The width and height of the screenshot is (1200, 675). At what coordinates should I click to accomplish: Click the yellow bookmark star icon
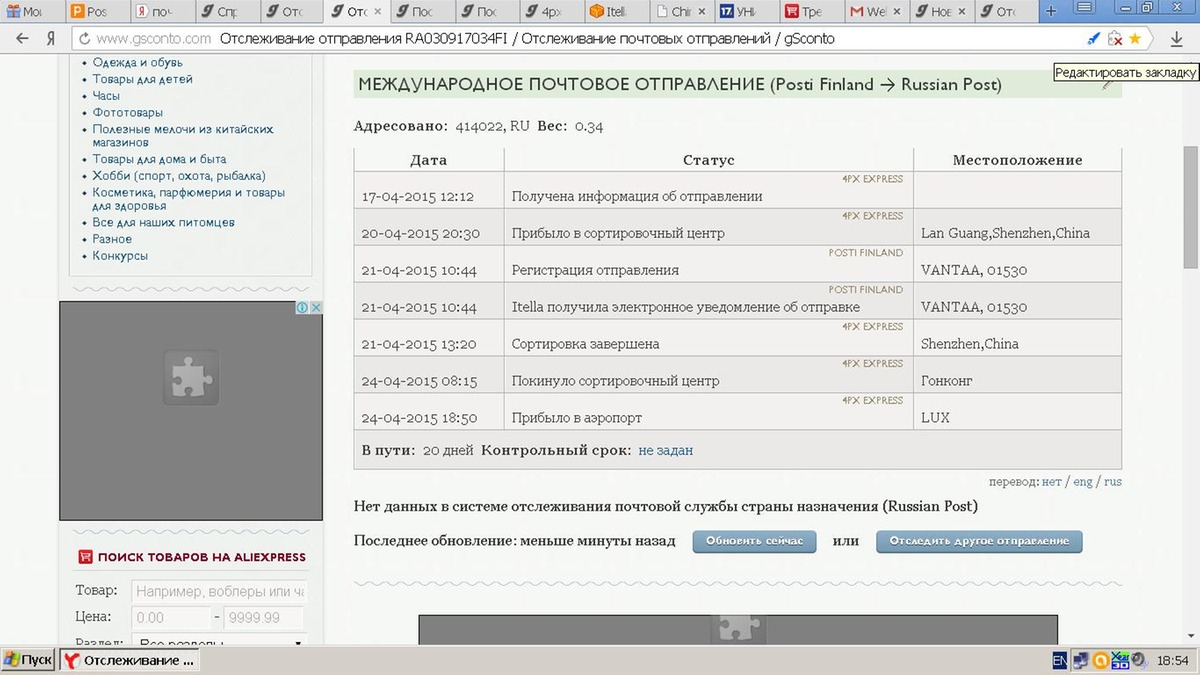point(1135,39)
